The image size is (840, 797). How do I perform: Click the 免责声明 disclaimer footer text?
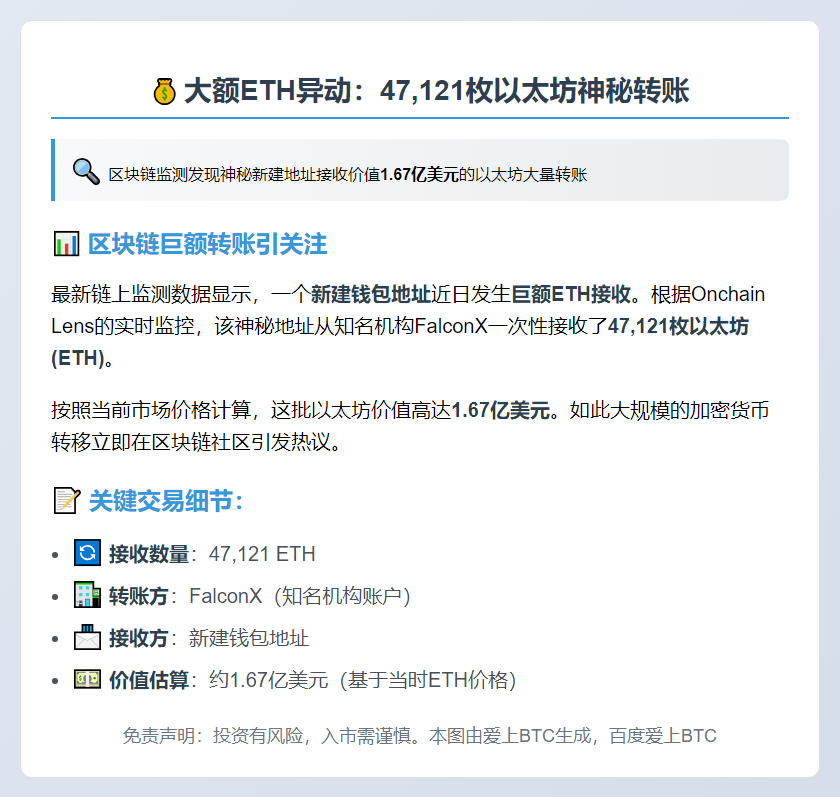[419, 735]
